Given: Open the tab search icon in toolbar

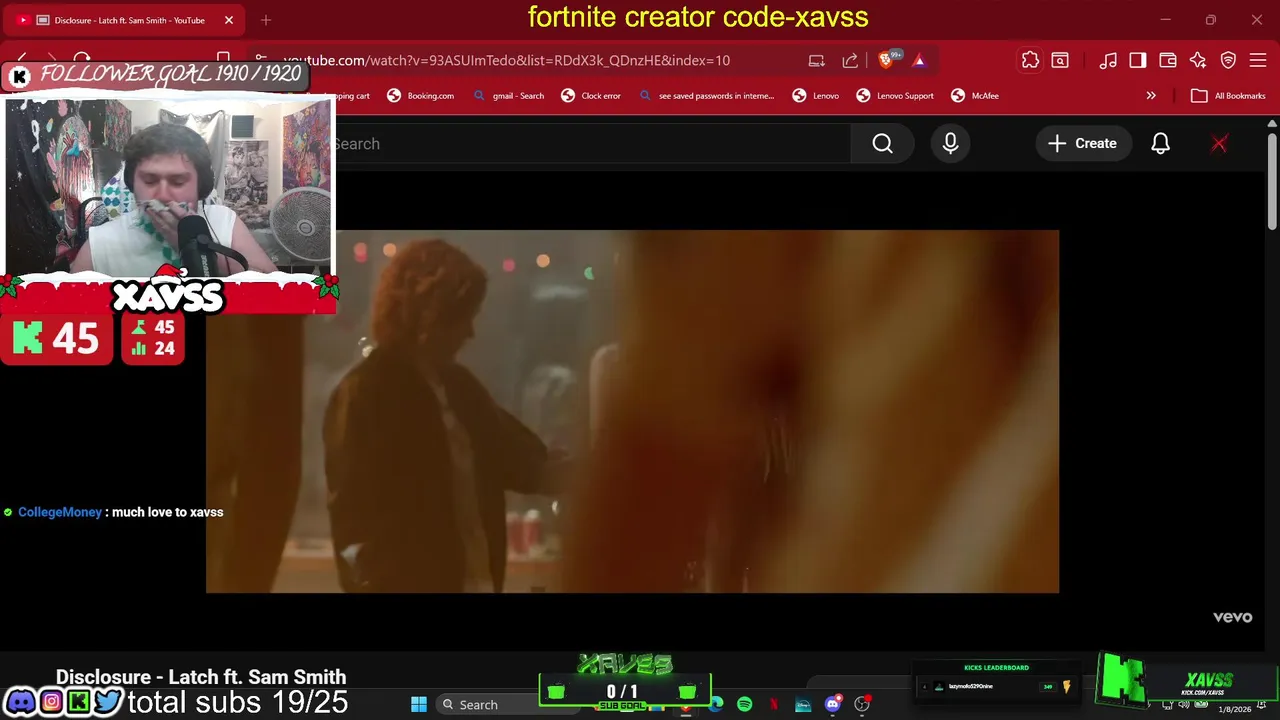Looking at the screenshot, I should pos(1060,60).
